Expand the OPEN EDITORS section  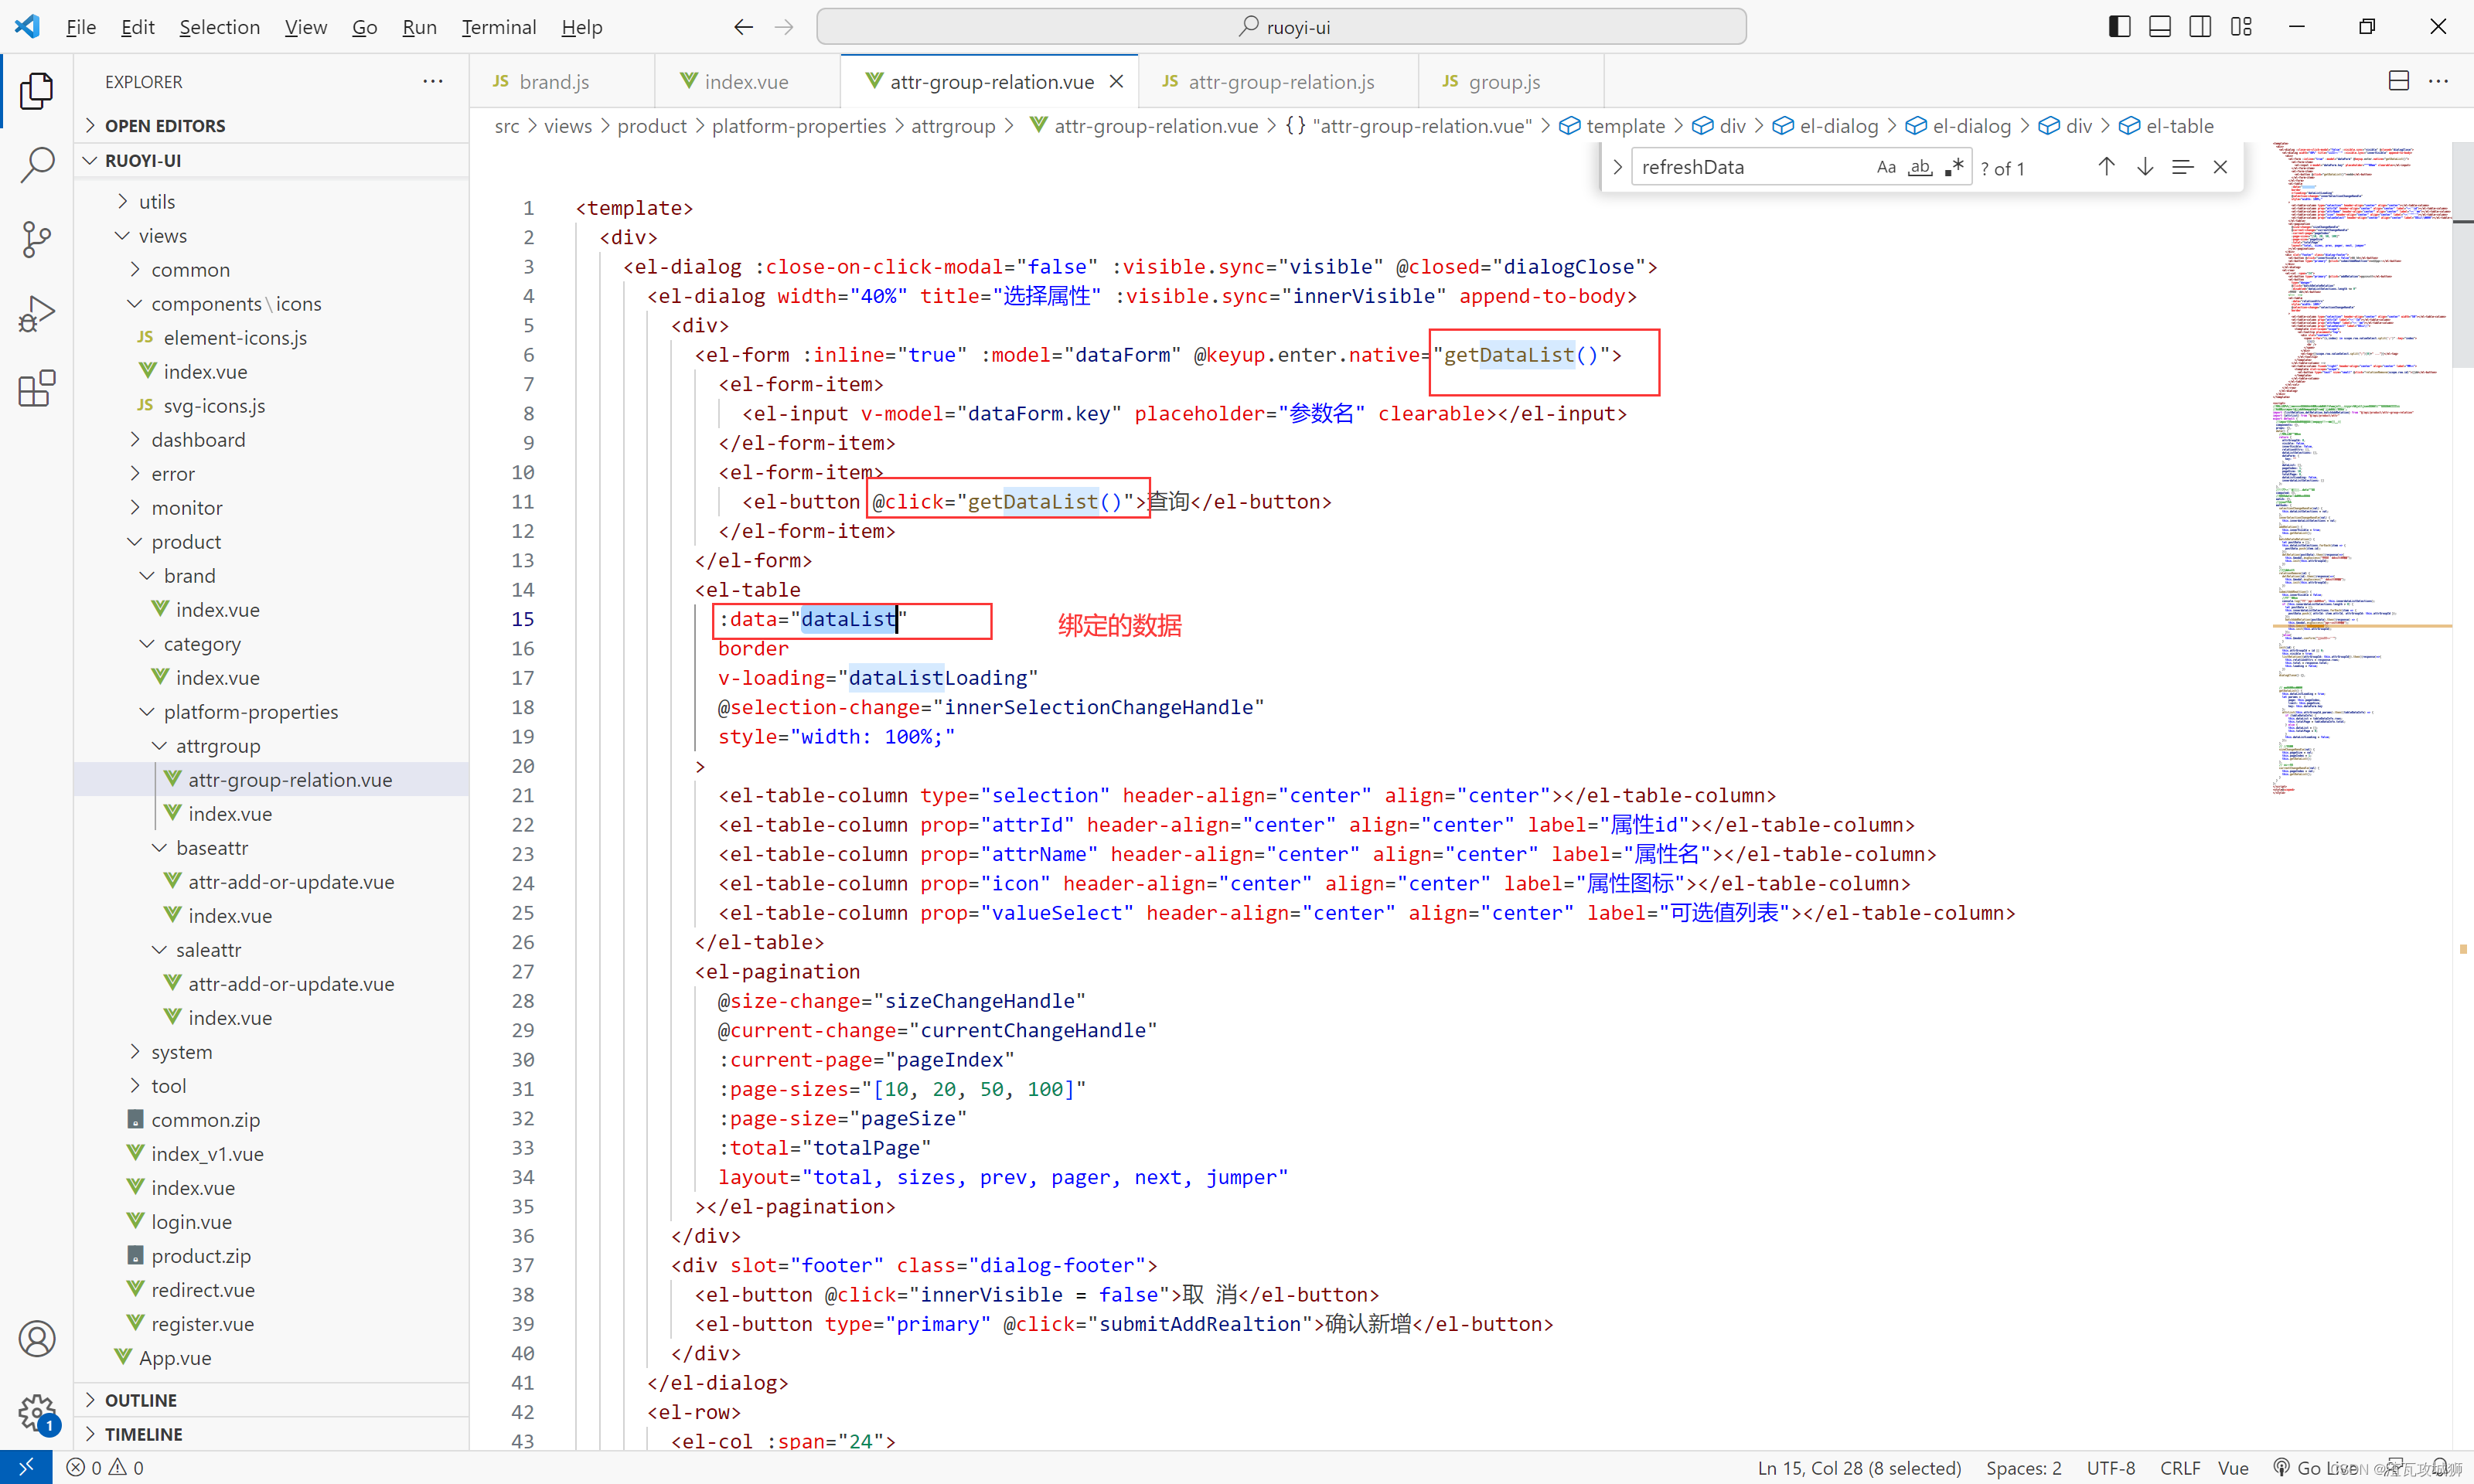point(272,125)
